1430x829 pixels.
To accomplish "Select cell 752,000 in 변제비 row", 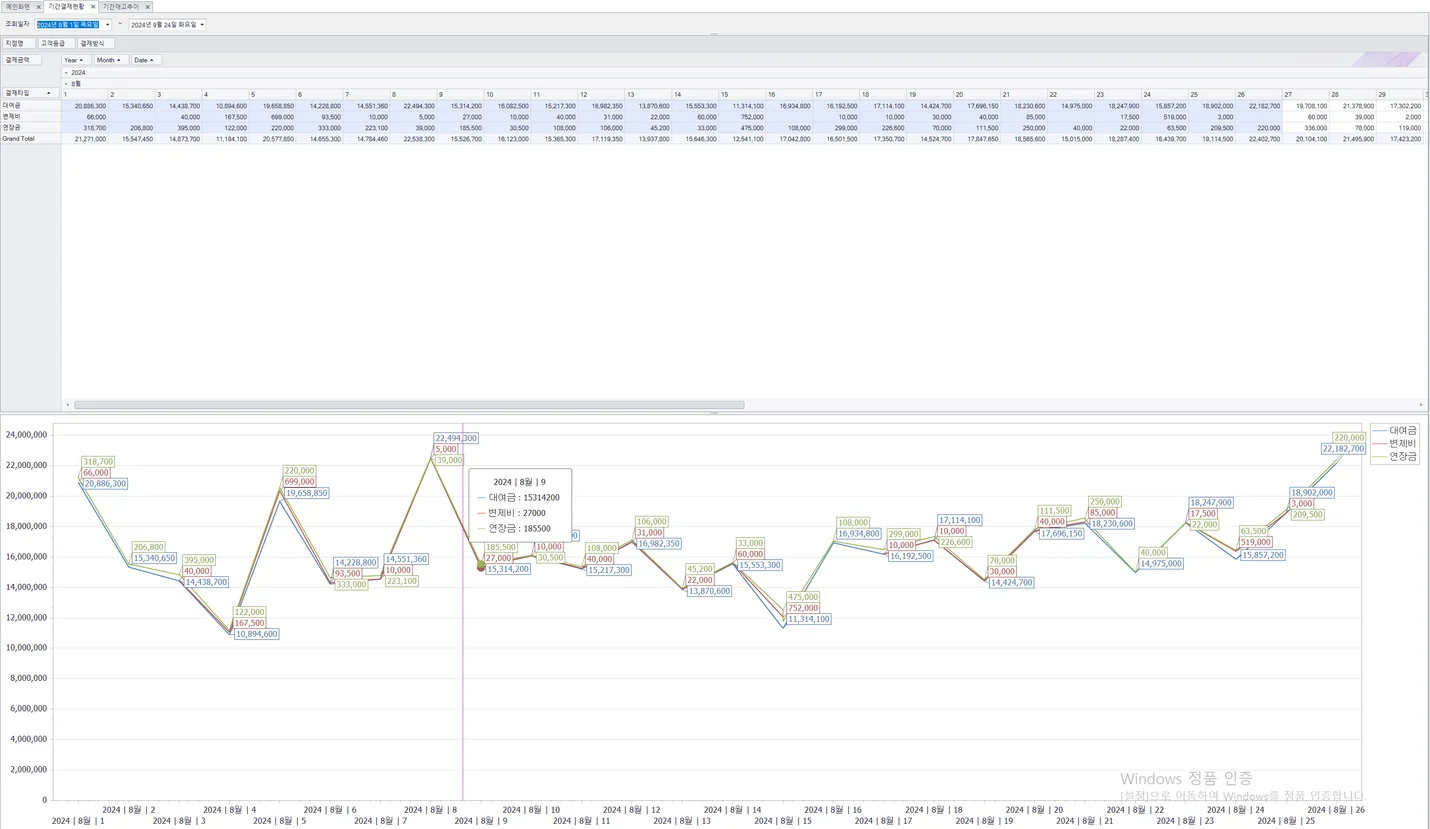I will 742,116.
